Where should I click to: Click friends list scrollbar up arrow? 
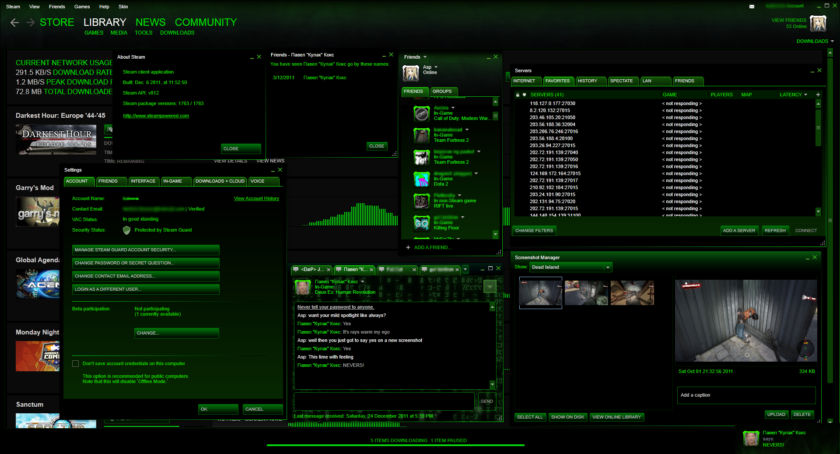pos(495,102)
